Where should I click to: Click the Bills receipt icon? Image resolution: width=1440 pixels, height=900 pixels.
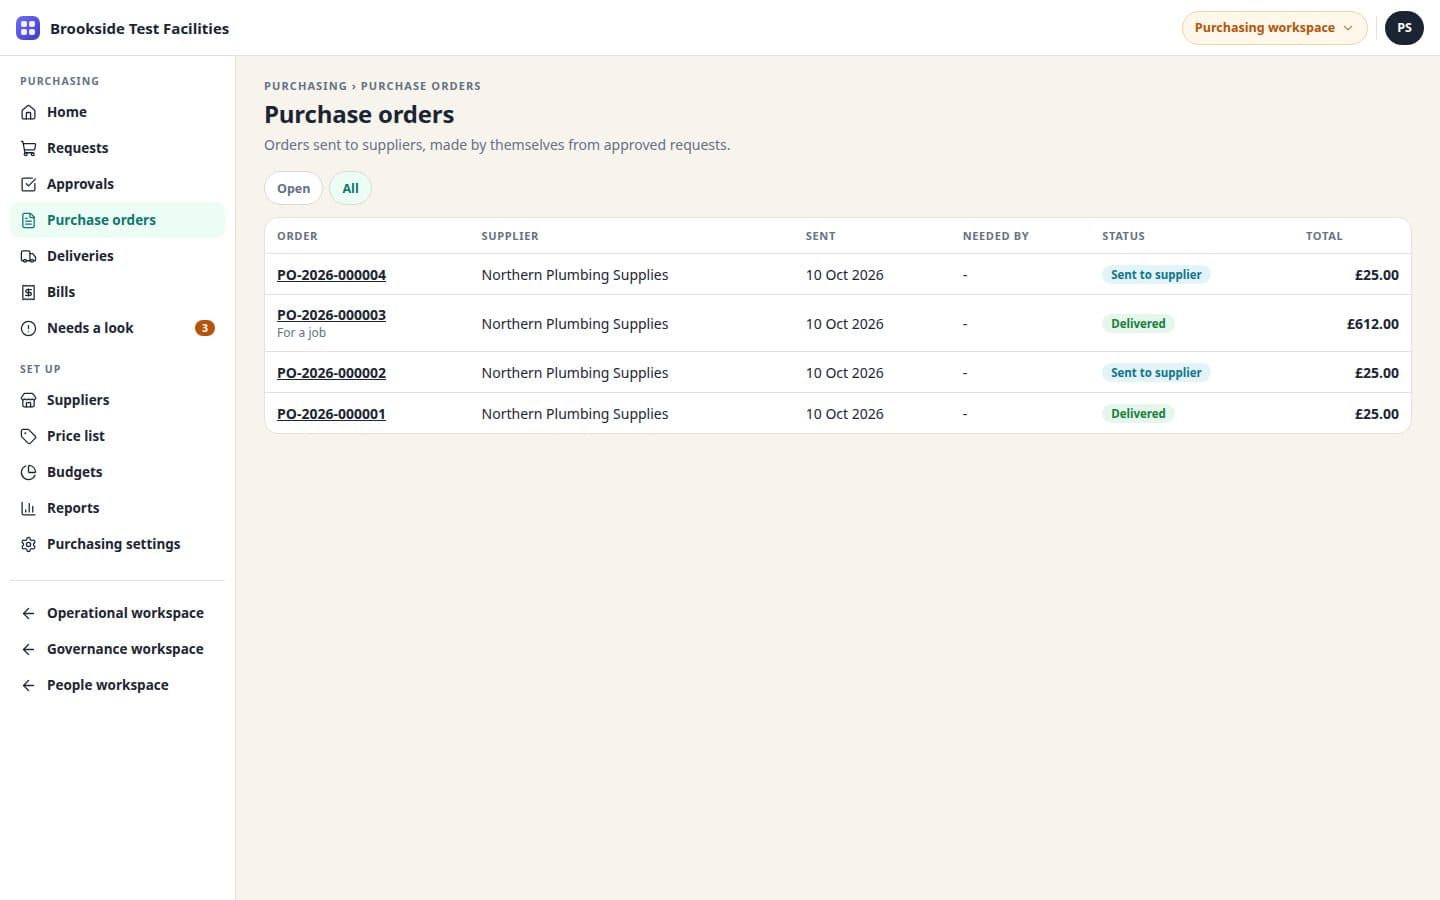pos(28,292)
